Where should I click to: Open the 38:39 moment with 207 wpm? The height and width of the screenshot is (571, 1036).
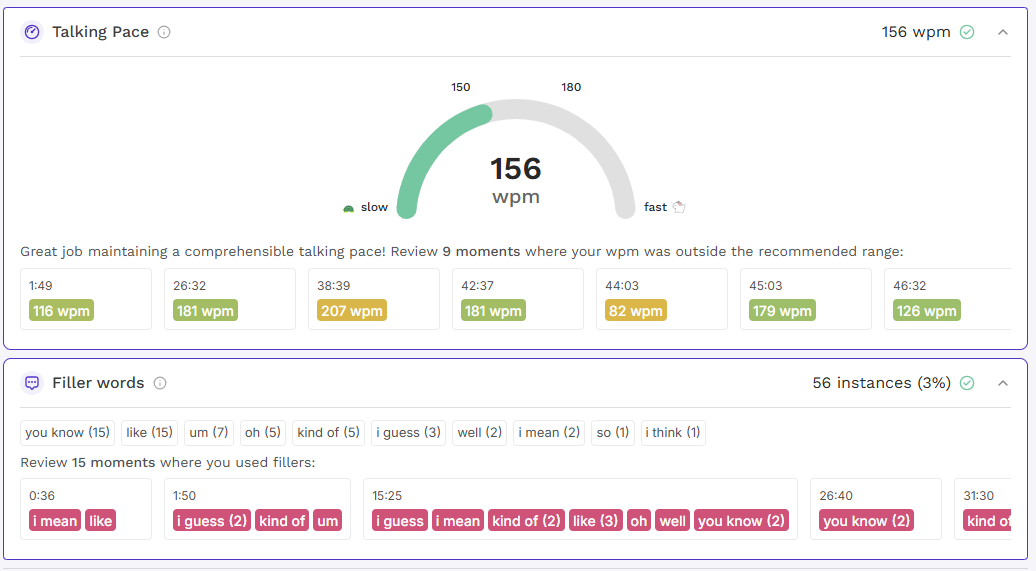373,298
